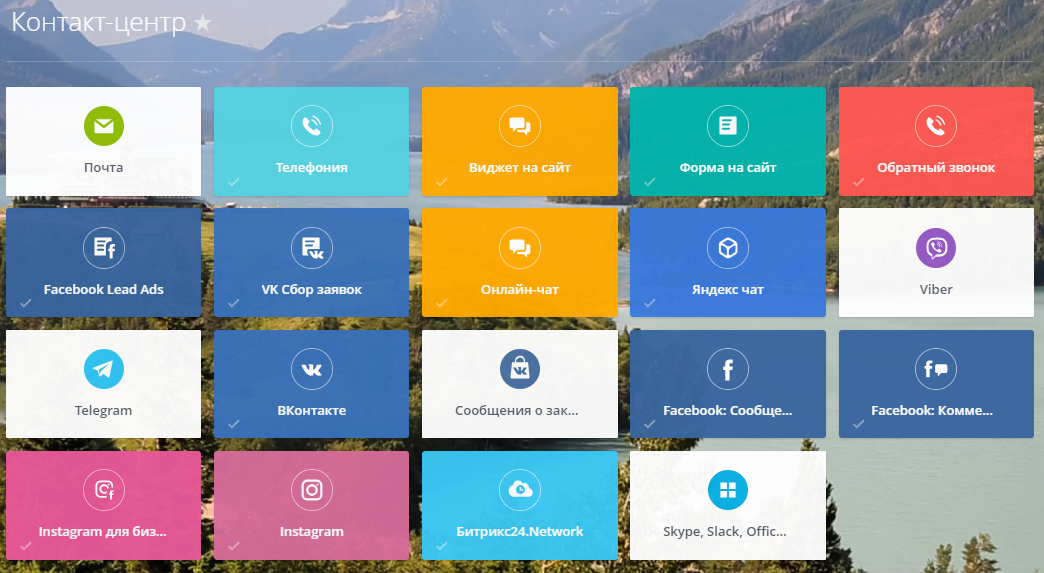Open the ВКонтакте VK logo icon
Viewport: 1044px width, 573px height.
(x=312, y=369)
